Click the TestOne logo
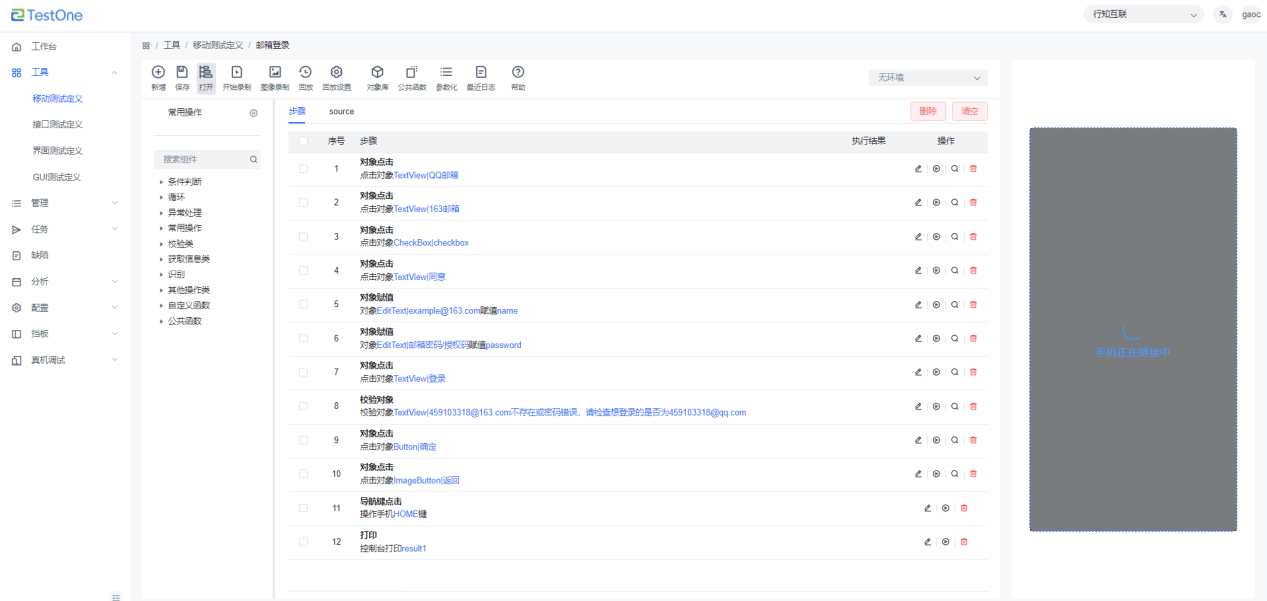Viewport: 1267px width, 601px height. coord(47,15)
